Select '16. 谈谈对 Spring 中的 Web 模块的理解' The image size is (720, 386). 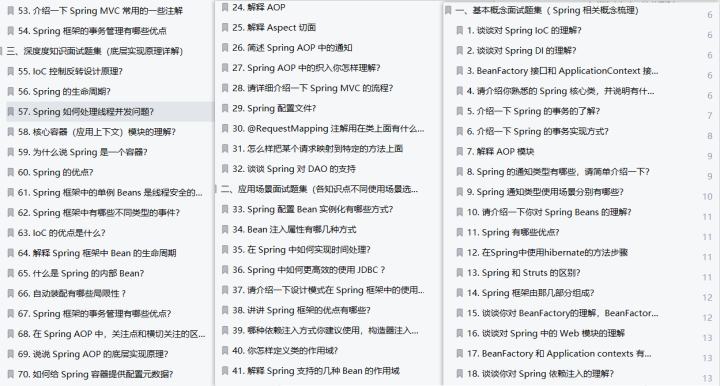546,333
